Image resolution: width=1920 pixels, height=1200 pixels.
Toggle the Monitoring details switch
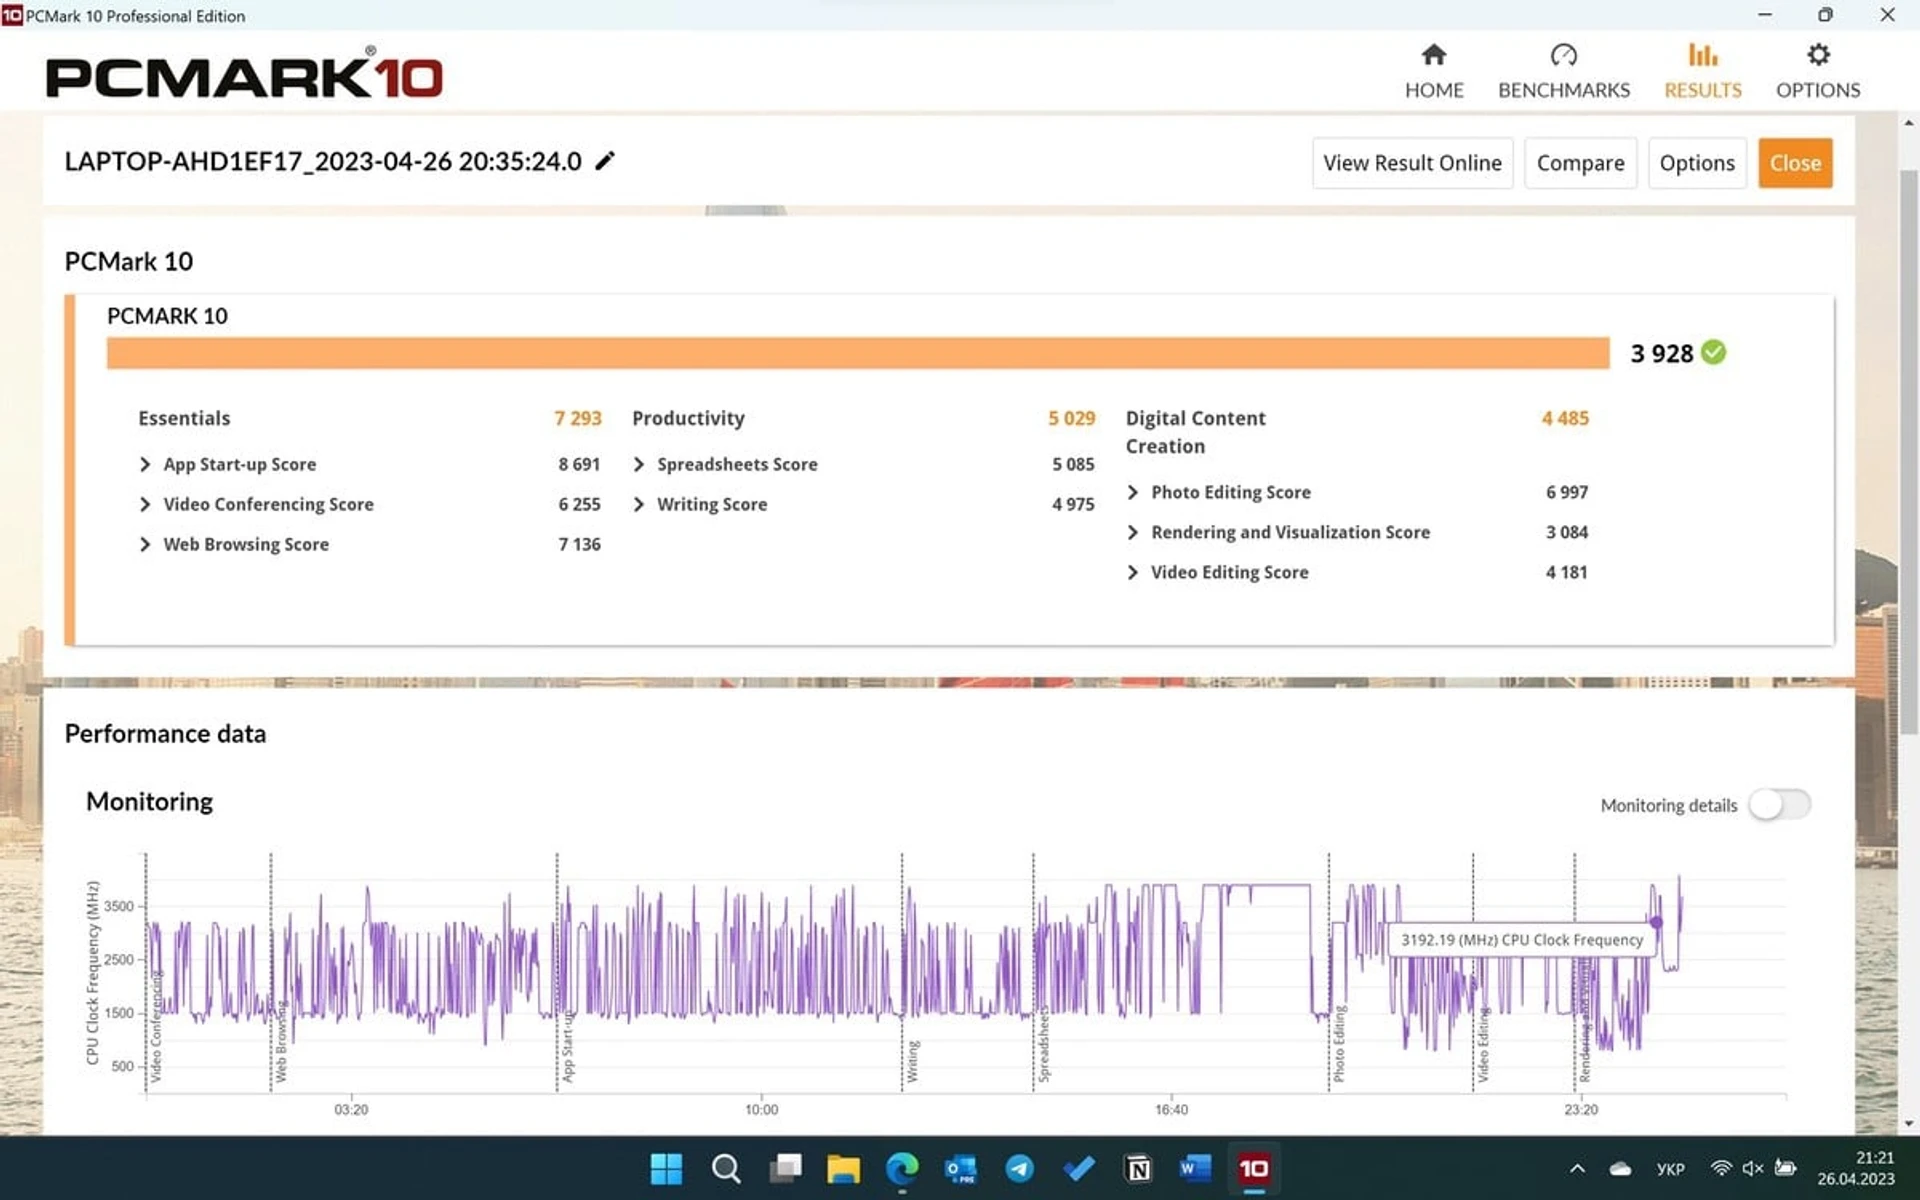1779,805
